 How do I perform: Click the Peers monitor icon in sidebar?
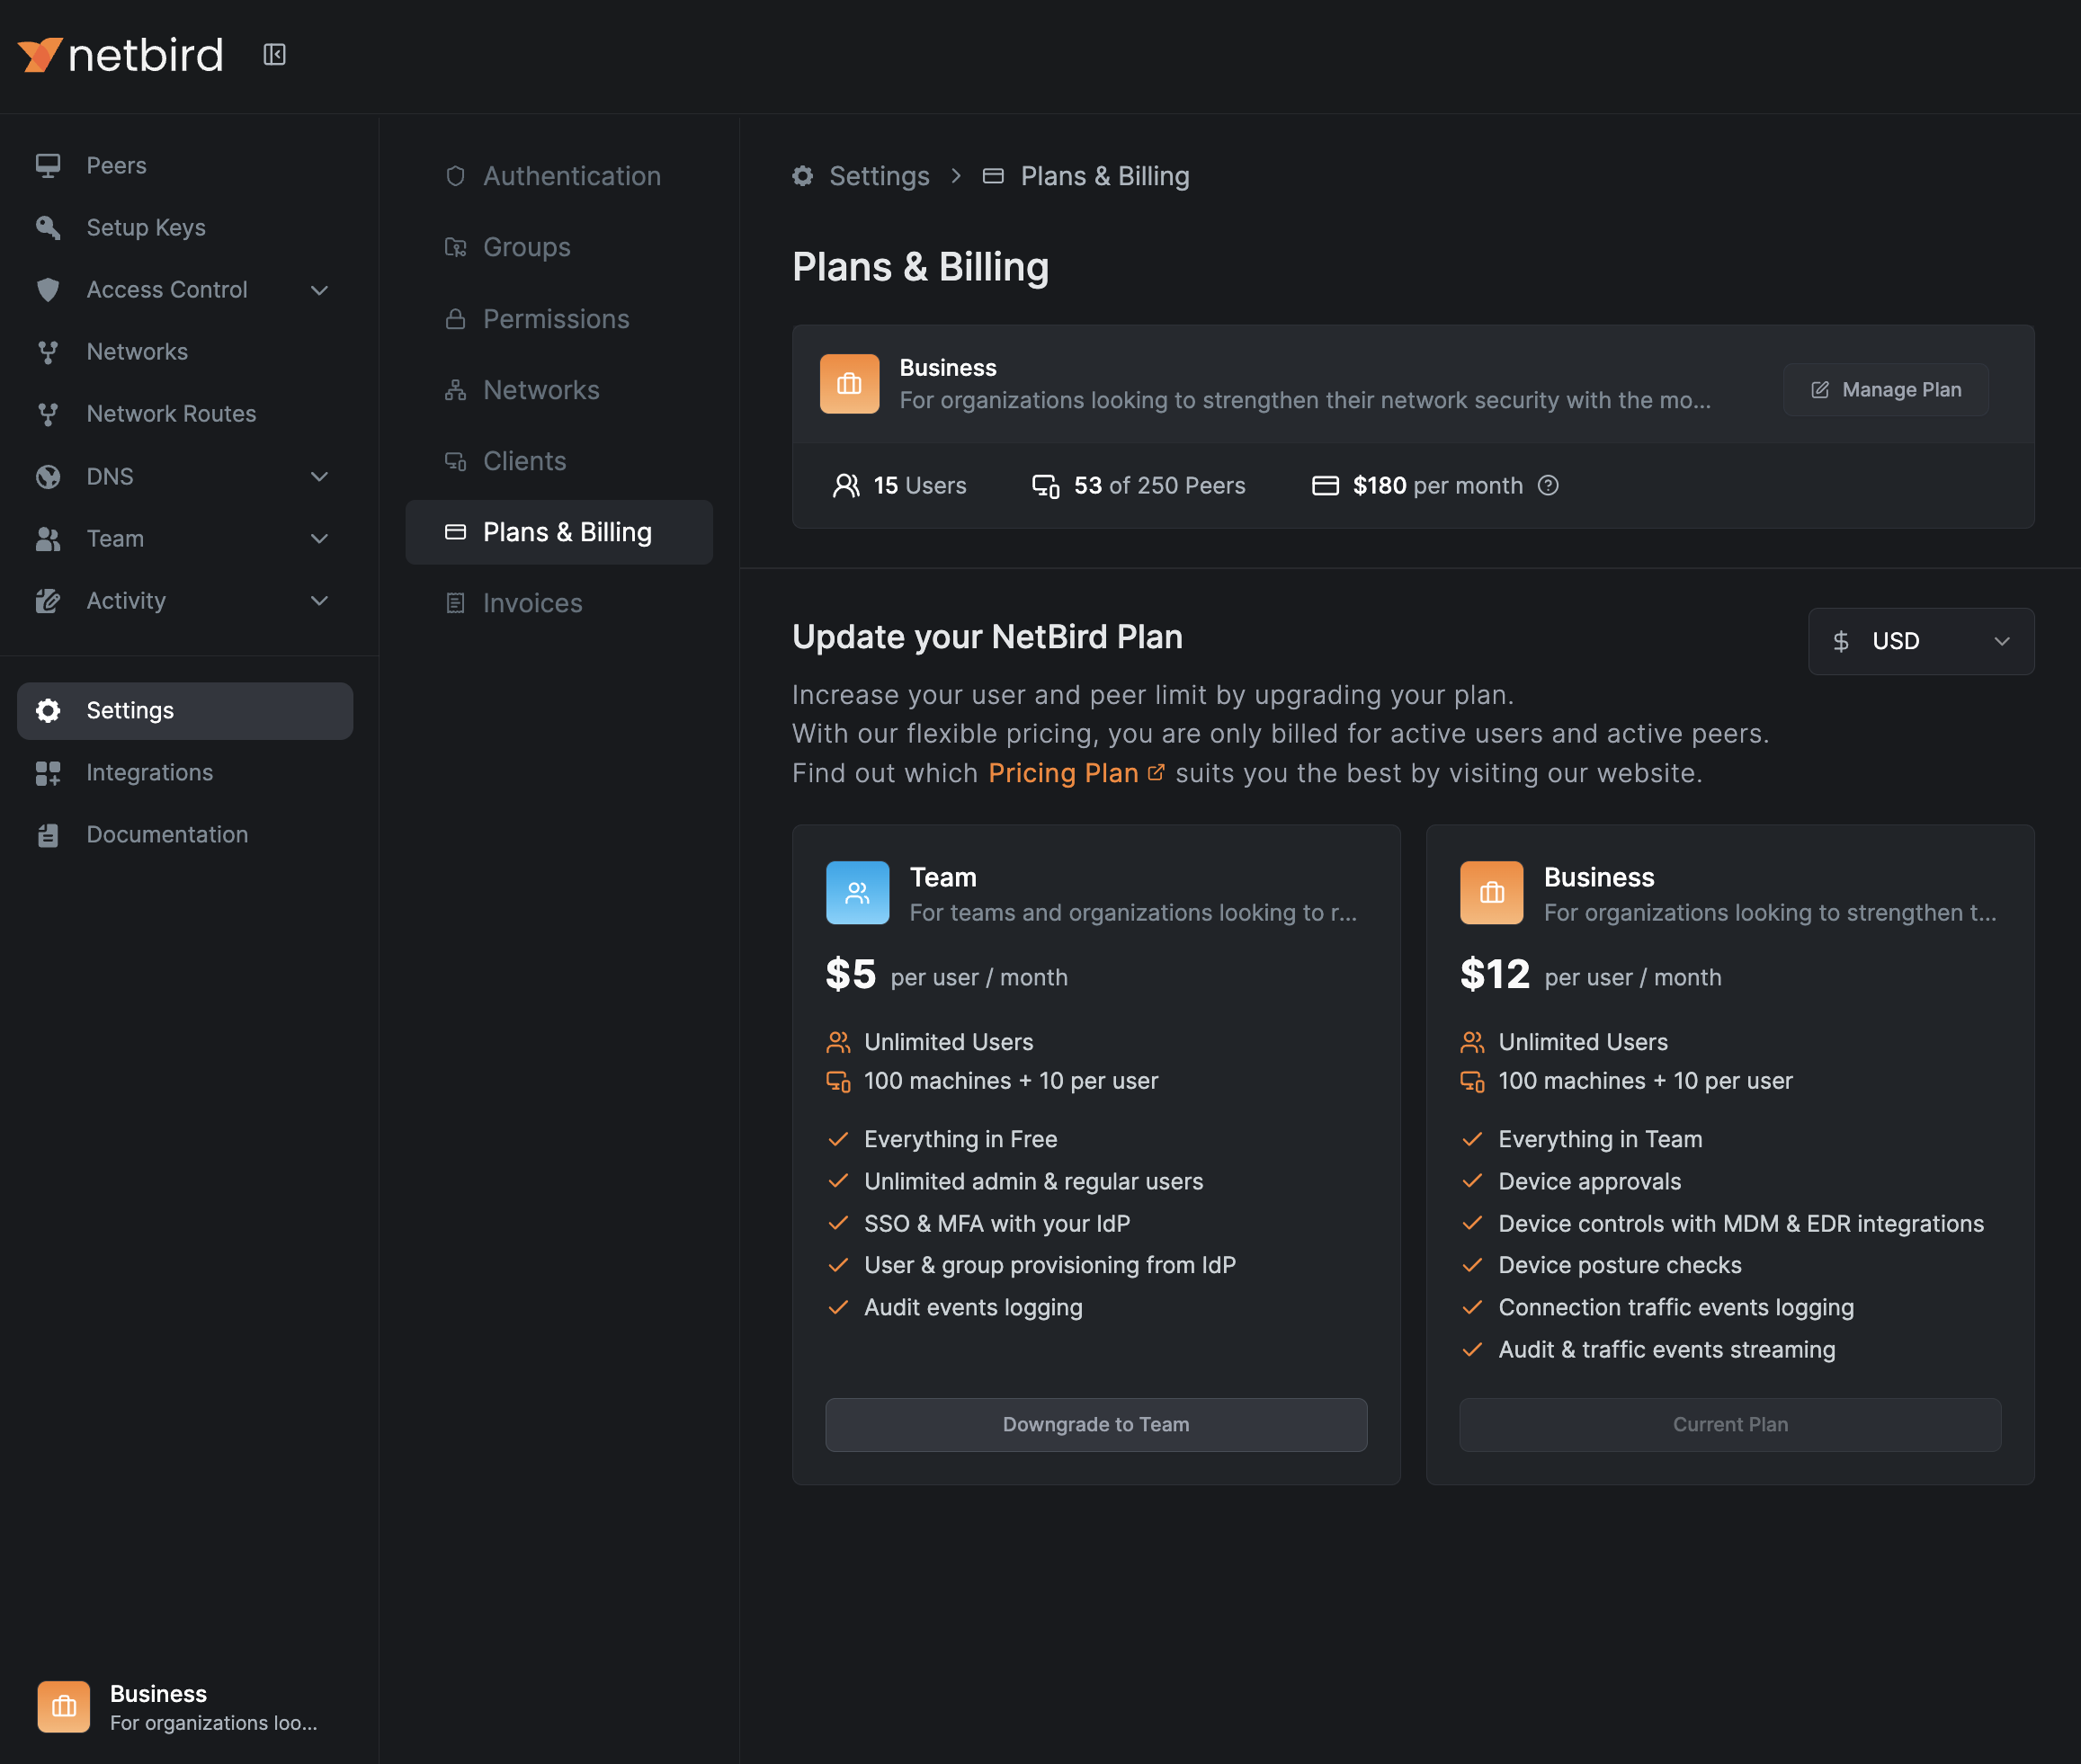coord(48,165)
